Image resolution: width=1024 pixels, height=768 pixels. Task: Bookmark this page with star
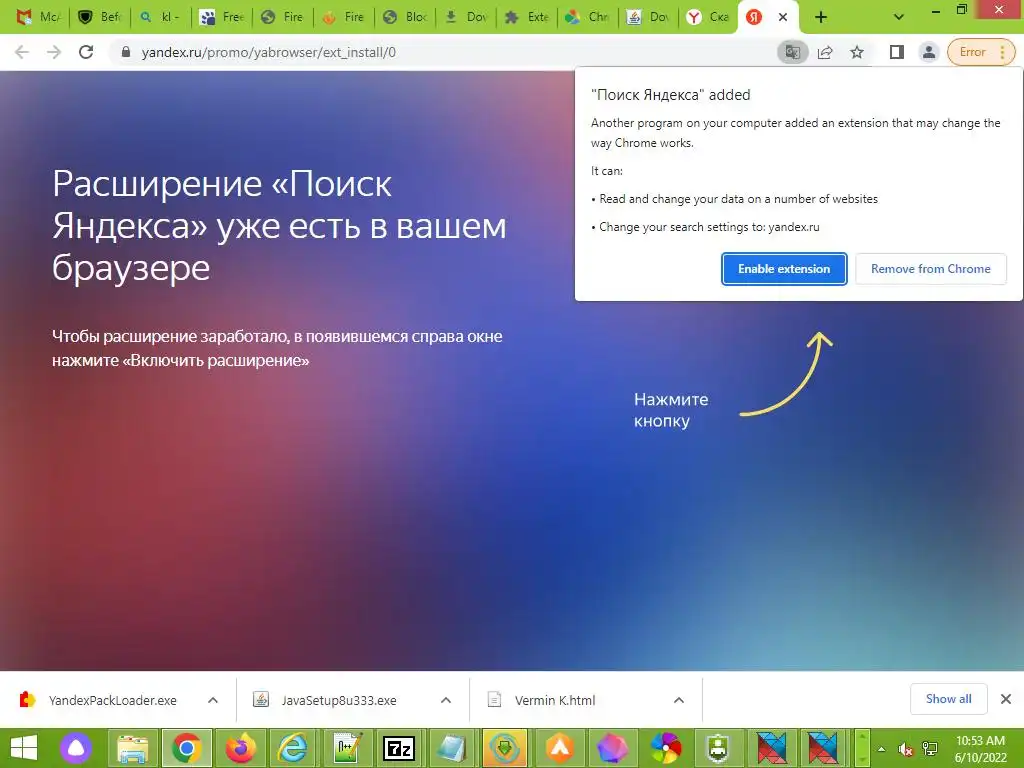click(857, 52)
